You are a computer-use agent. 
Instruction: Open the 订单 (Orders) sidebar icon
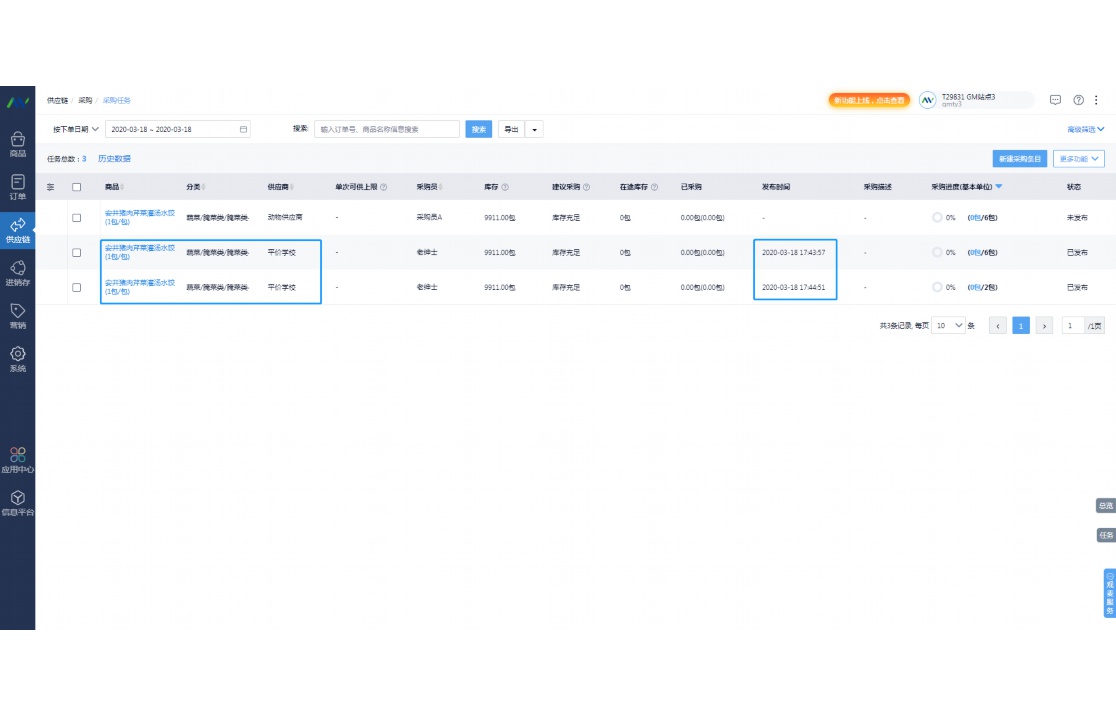17,187
